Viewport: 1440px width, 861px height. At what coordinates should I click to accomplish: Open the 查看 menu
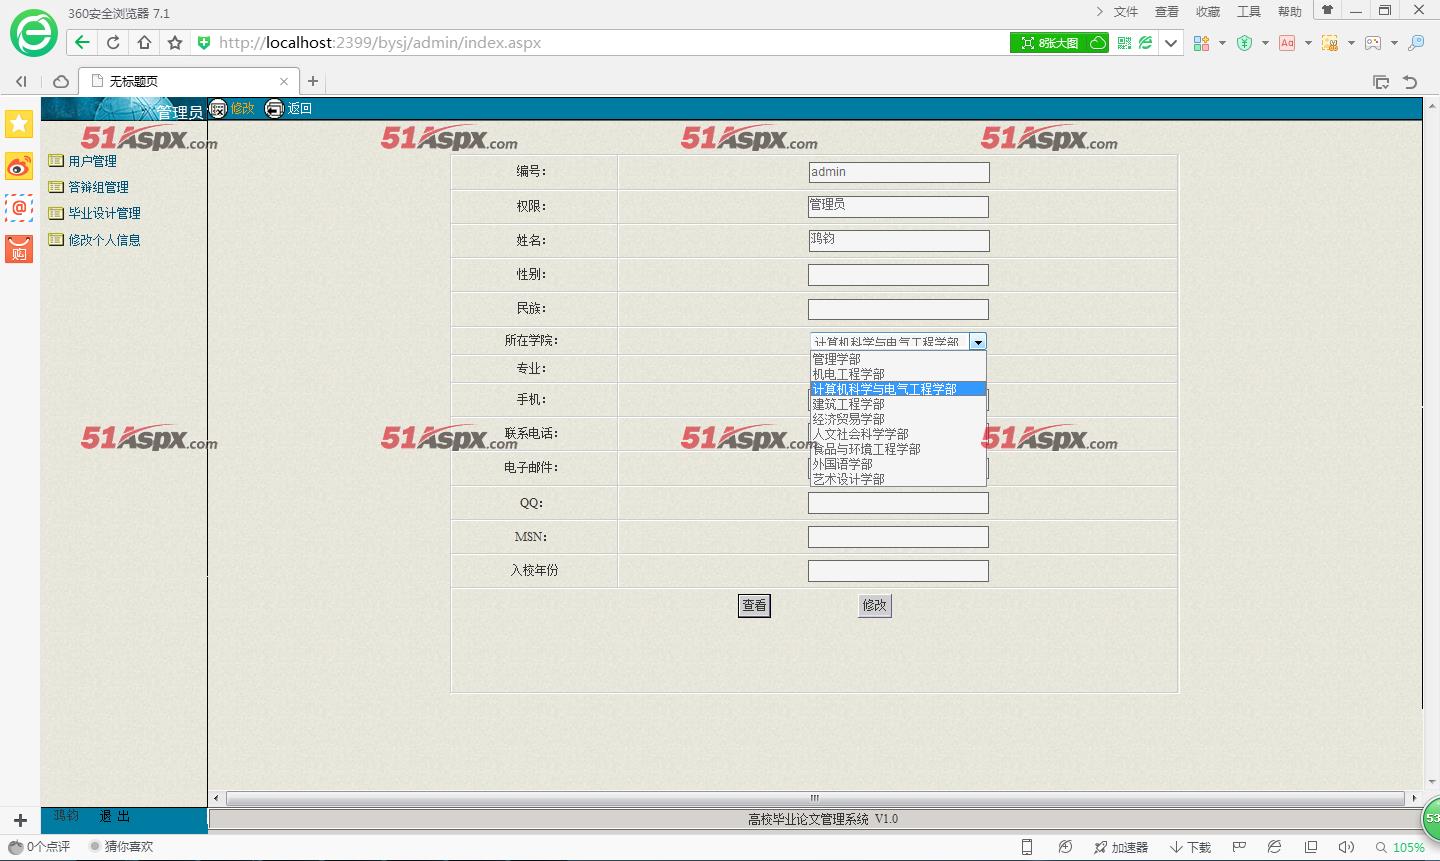point(1167,12)
